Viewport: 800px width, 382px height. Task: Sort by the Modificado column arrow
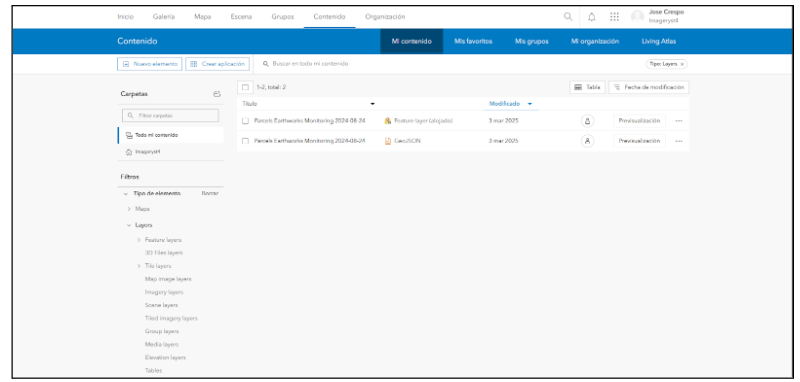coord(530,104)
